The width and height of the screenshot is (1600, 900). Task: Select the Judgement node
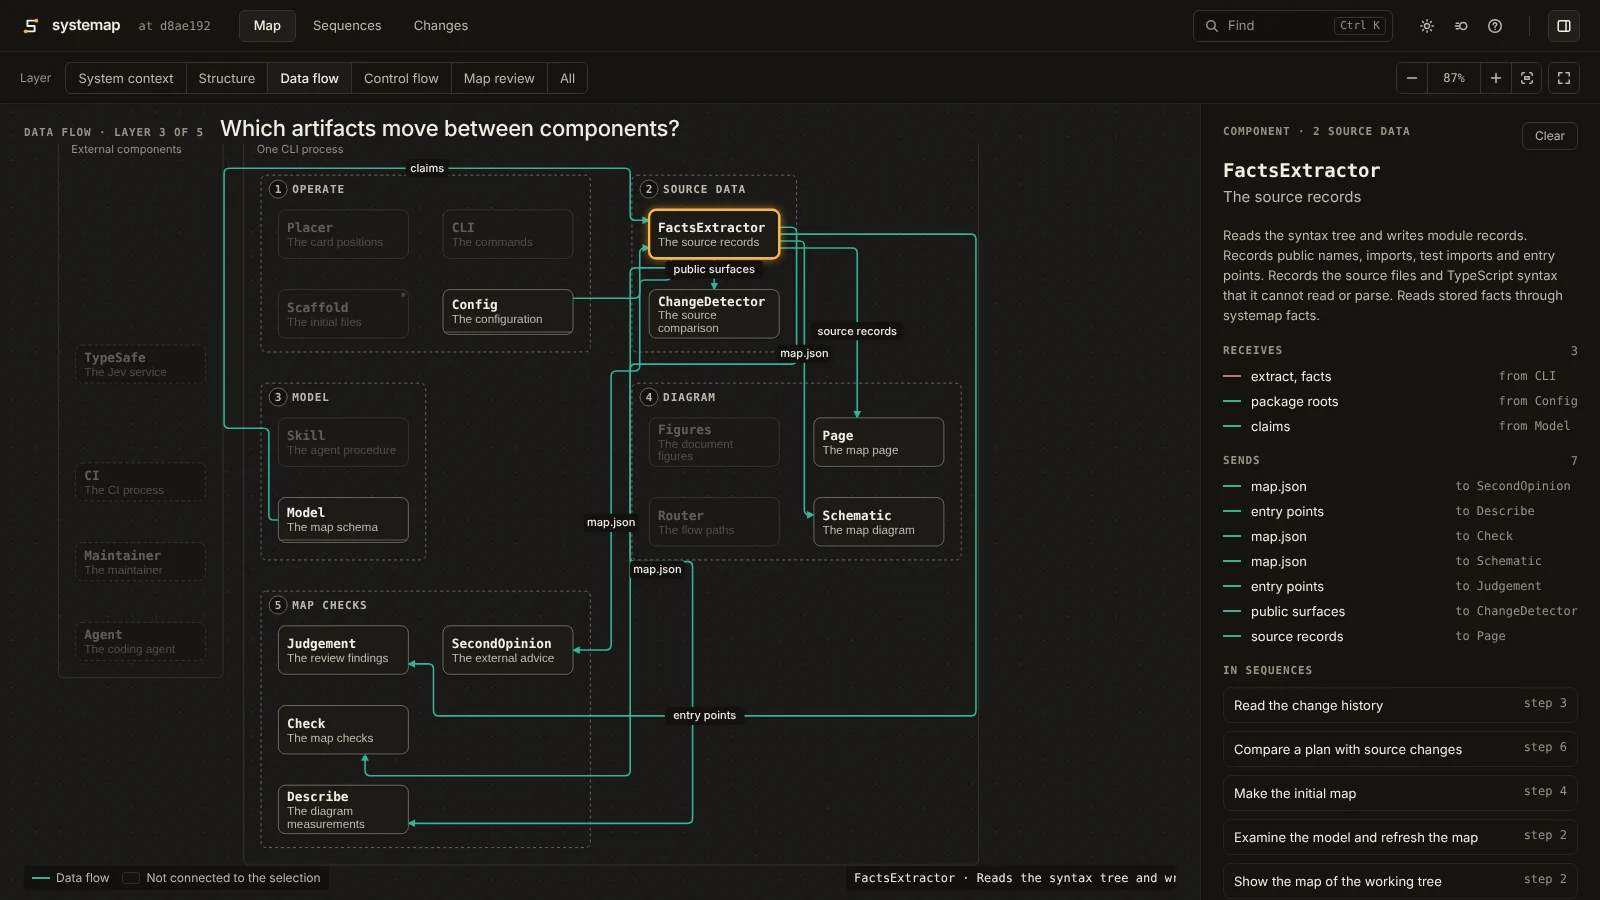[x=343, y=650]
